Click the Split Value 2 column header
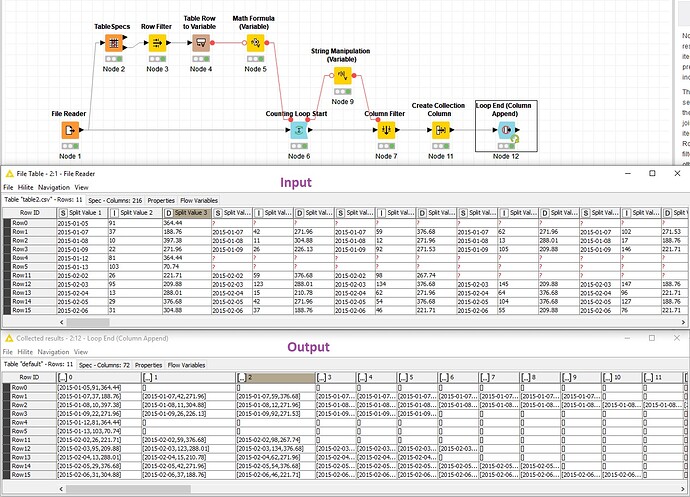This screenshot has width=690, height=497. [135, 213]
